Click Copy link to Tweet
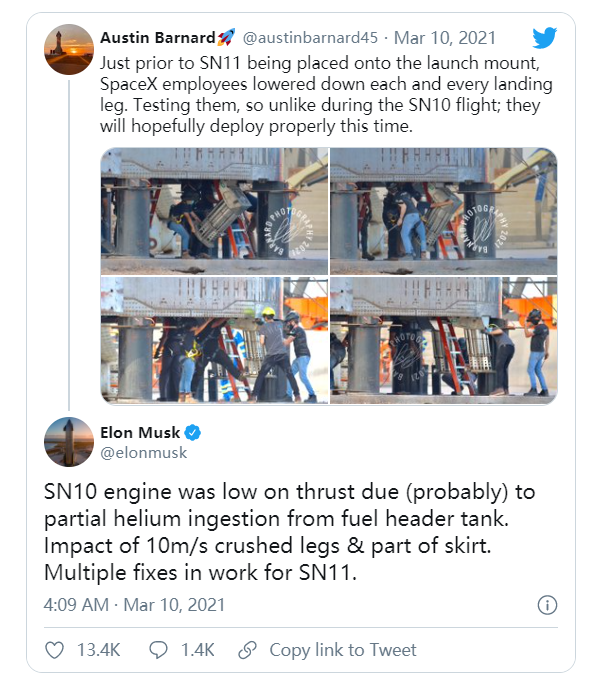 pyautogui.click(x=342, y=650)
